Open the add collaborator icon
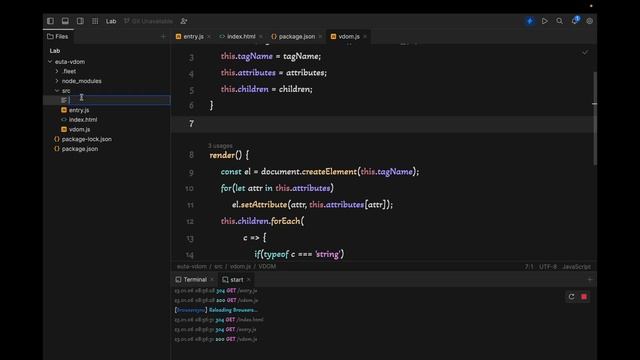The image size is (640, 360). pos(184,21)
